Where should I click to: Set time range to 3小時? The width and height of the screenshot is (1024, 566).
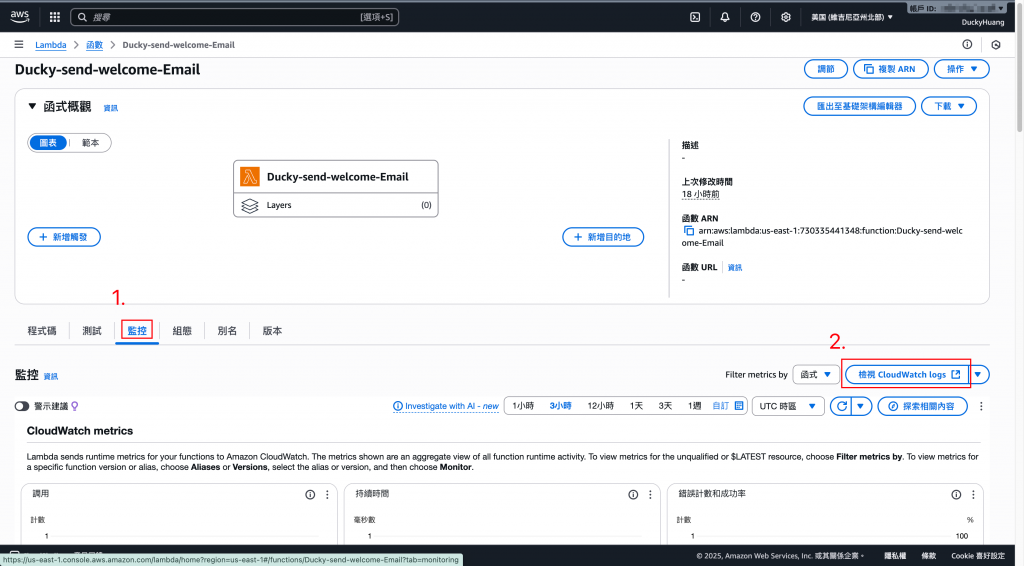(x=560, y=406)
